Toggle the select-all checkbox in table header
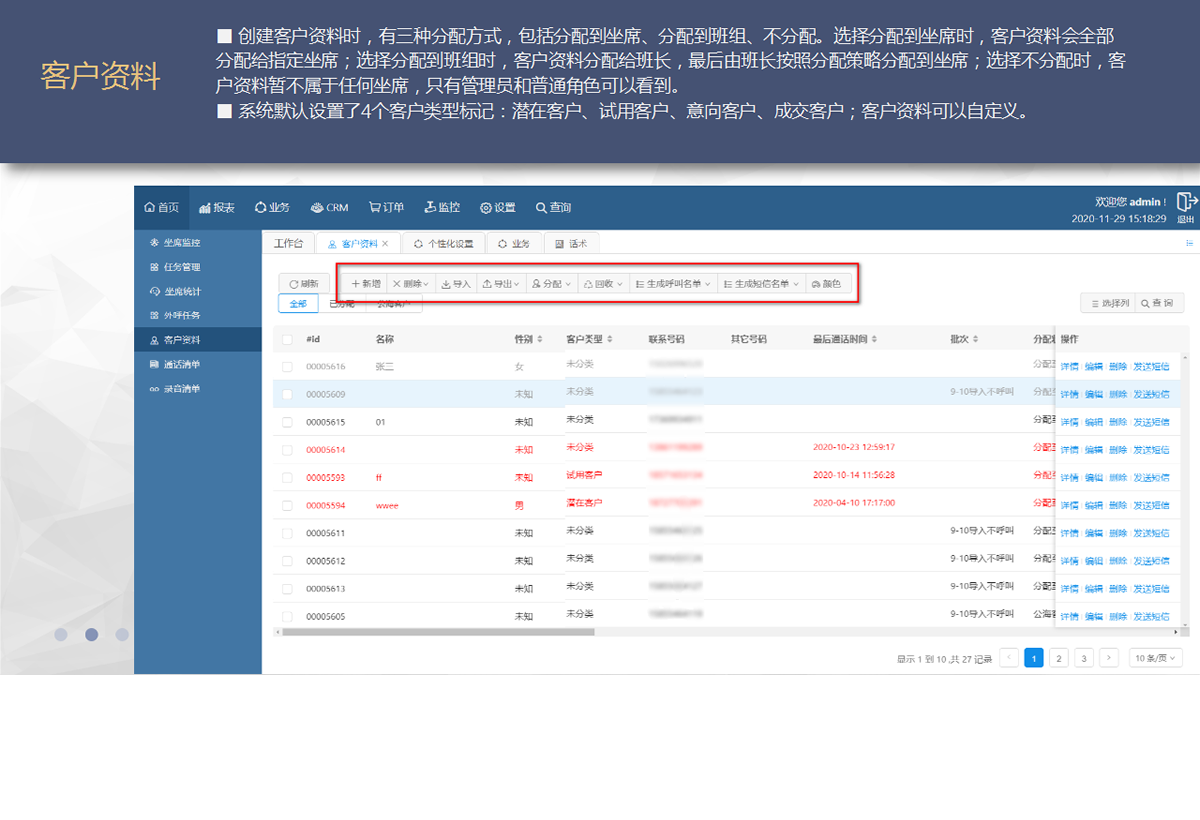The image size is (1200, 820). [x=288, y=339]
